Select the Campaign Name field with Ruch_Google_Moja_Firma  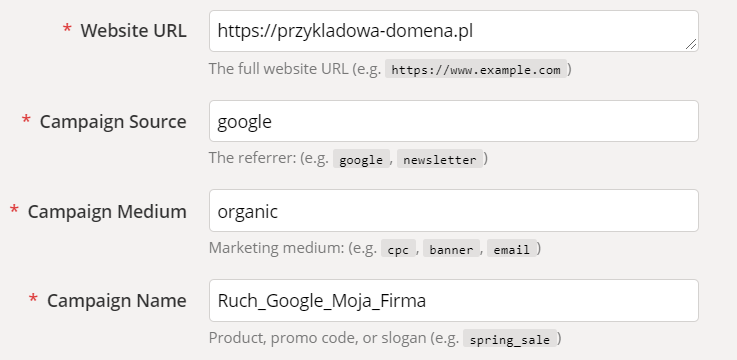click(x=454, y=300)
